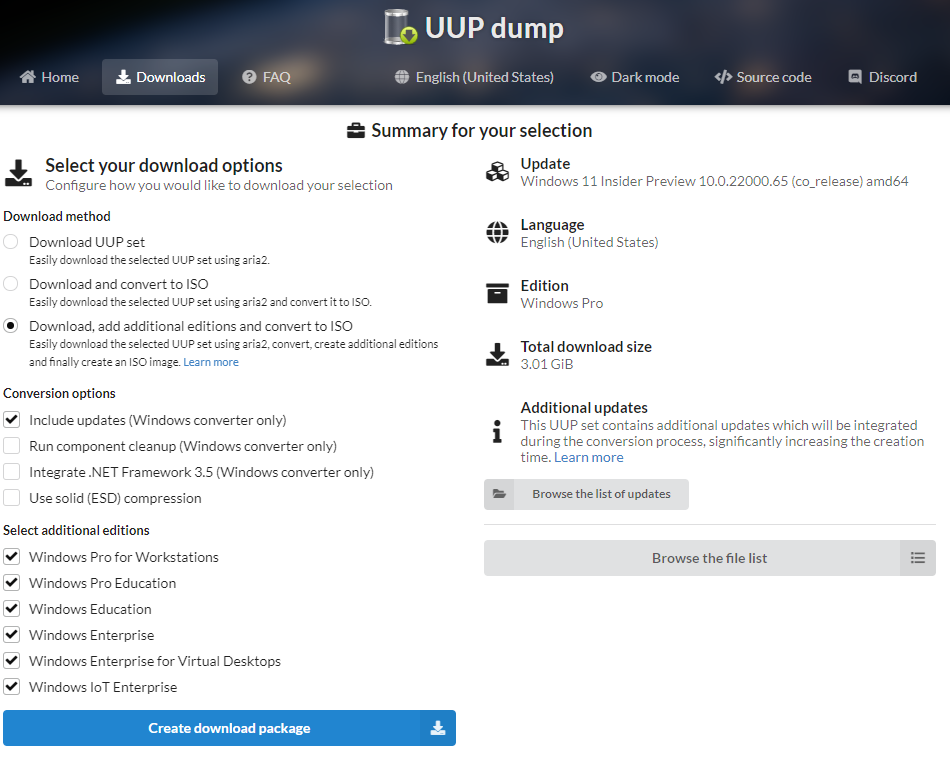
Task: Uncheck Windows Enterprise for Virtual Desktops
Action: pos(12,661)
